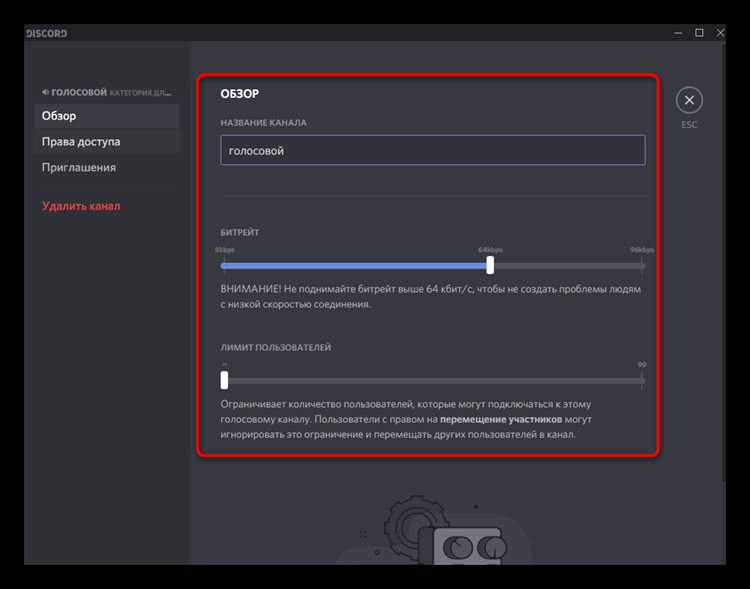Click the ВНИМАНИЕ bitrate warning text

430,296
